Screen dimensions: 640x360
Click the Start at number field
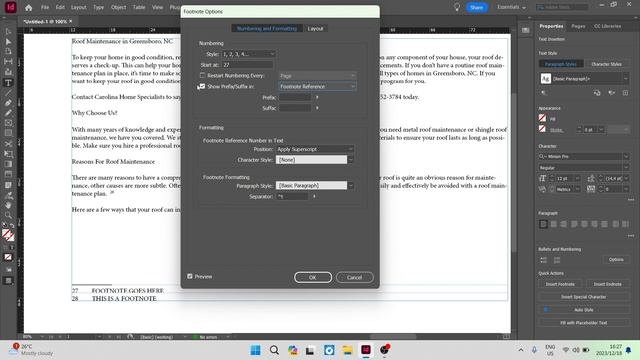247,64
